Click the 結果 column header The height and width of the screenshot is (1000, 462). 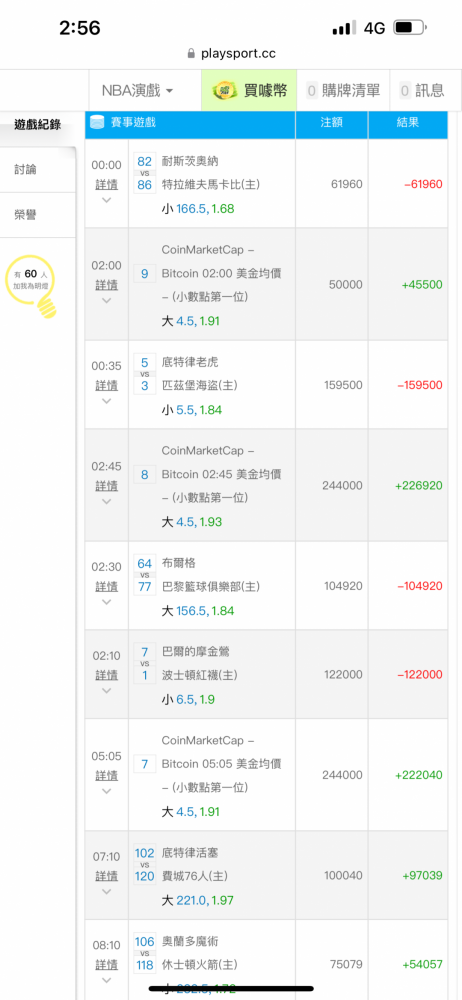[x=408, y=123]
